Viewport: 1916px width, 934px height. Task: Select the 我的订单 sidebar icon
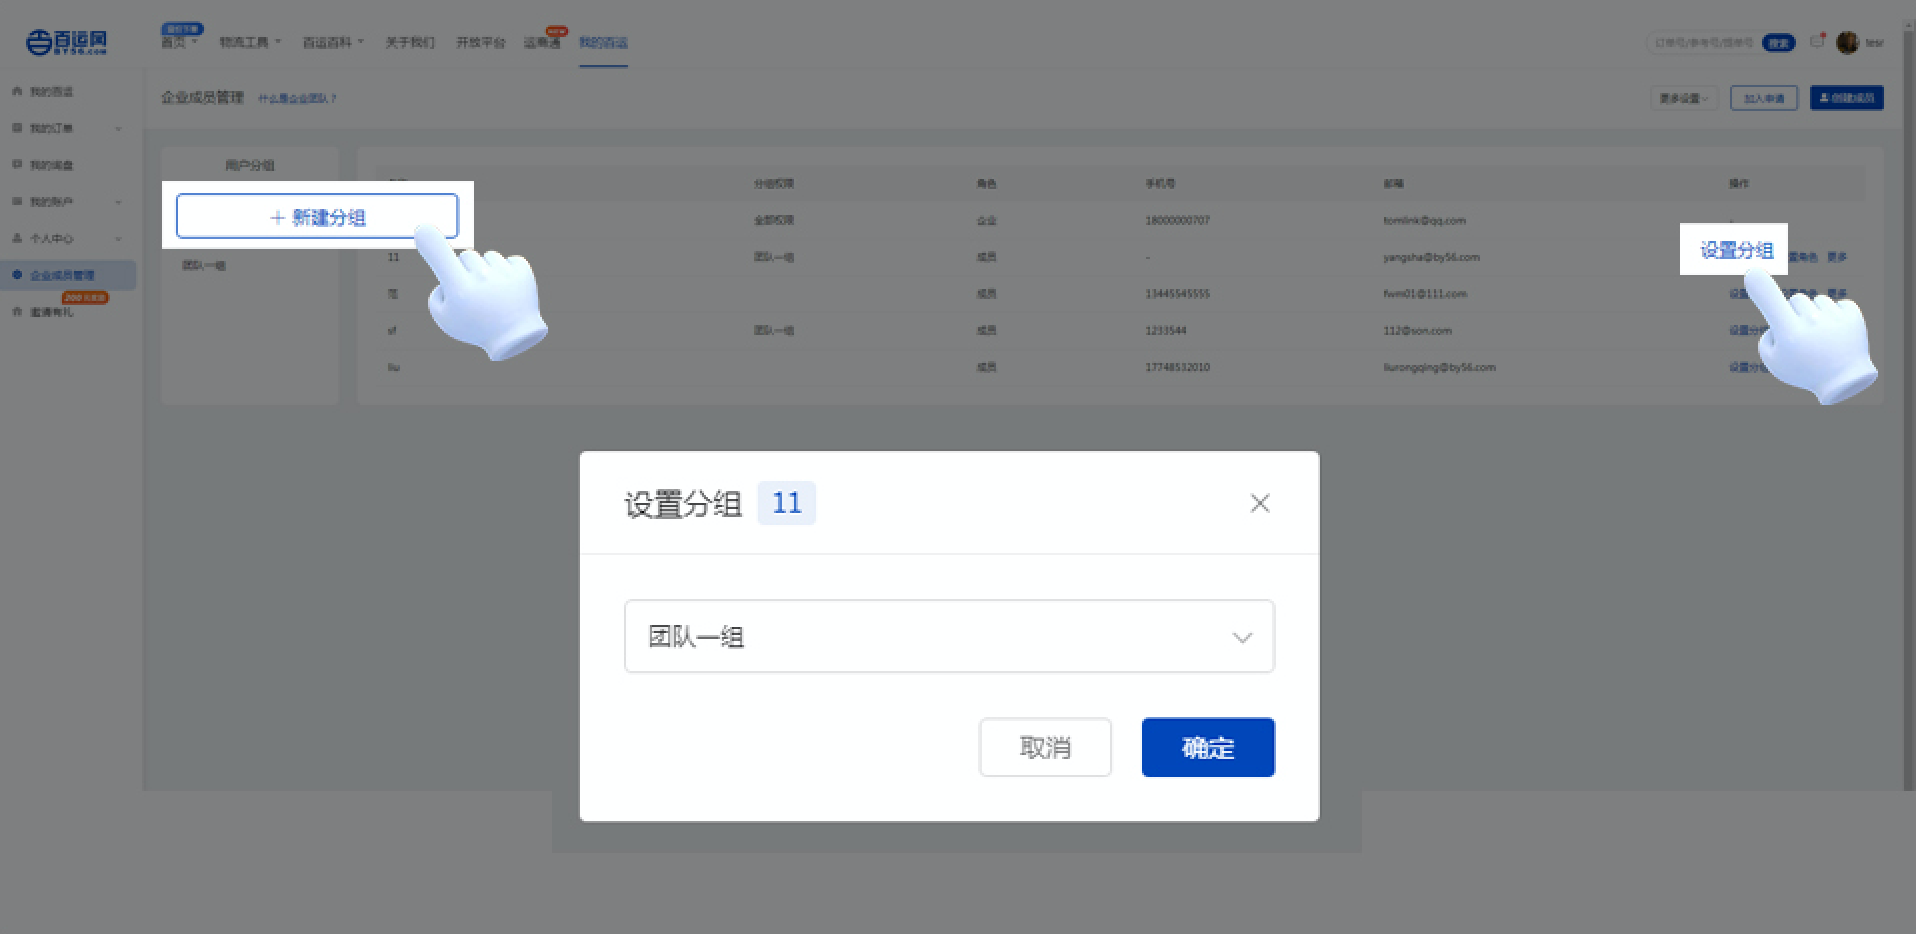(x=17, y=128)
